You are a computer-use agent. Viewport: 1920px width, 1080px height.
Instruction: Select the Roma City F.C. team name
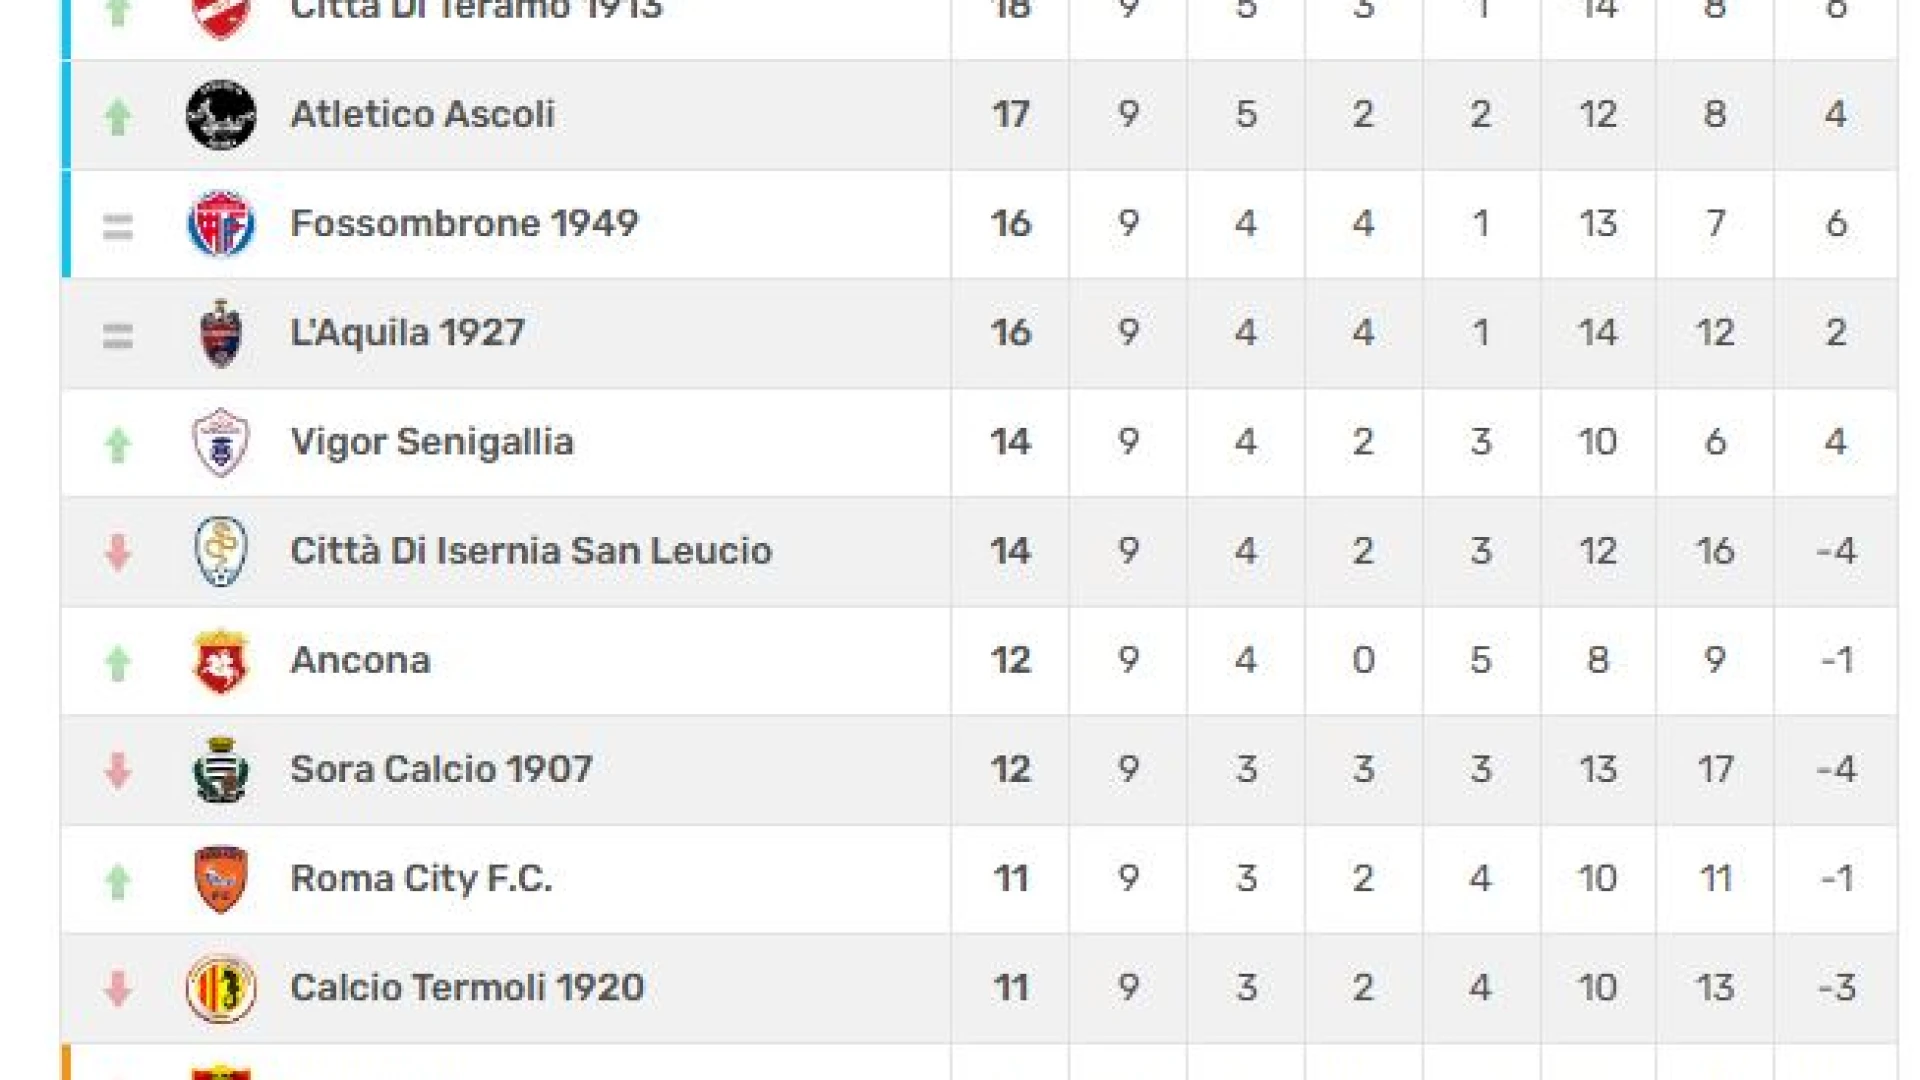(421, 878)
